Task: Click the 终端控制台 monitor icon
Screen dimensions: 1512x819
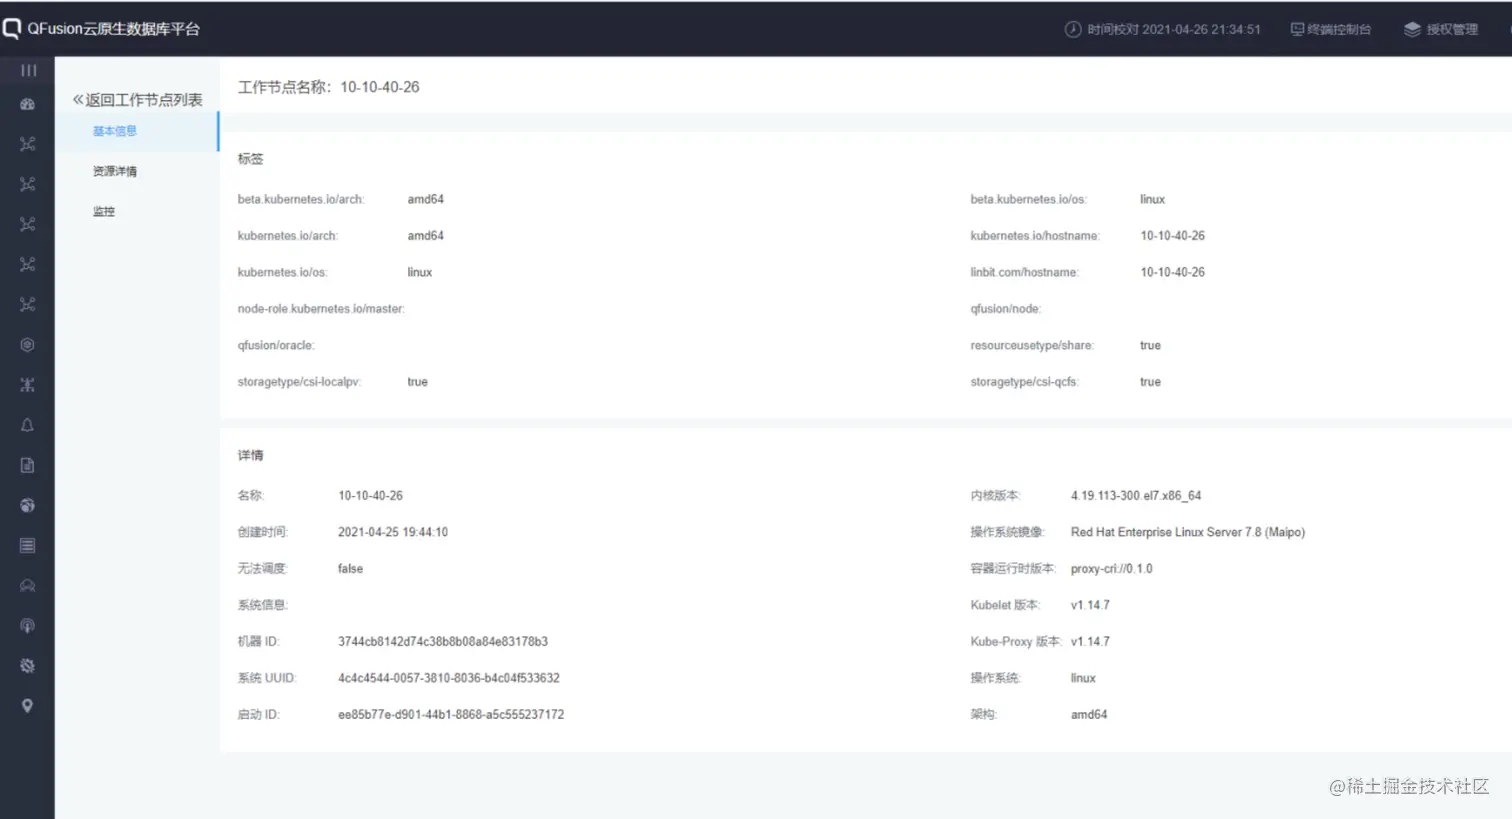Action: pyautogui.click(x=1297, y=29)
